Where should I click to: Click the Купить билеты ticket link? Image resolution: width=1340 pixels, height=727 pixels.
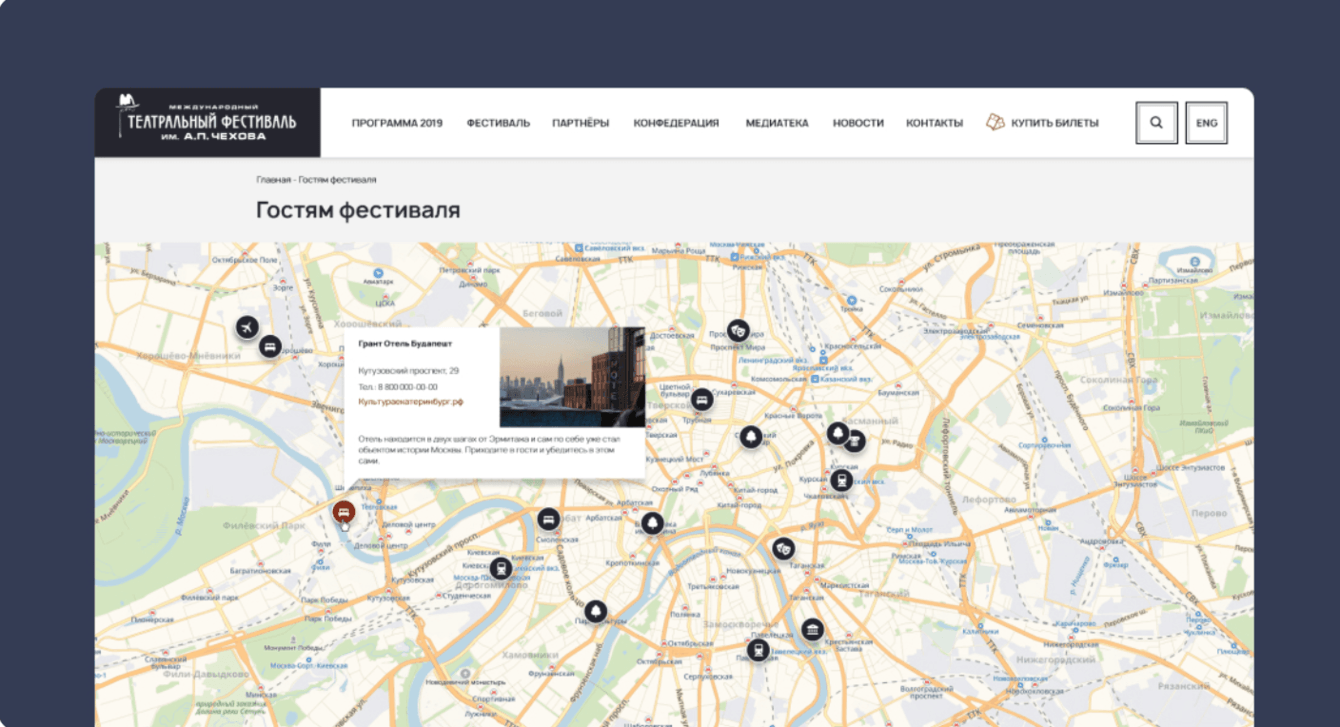[x=1042, y=123]
